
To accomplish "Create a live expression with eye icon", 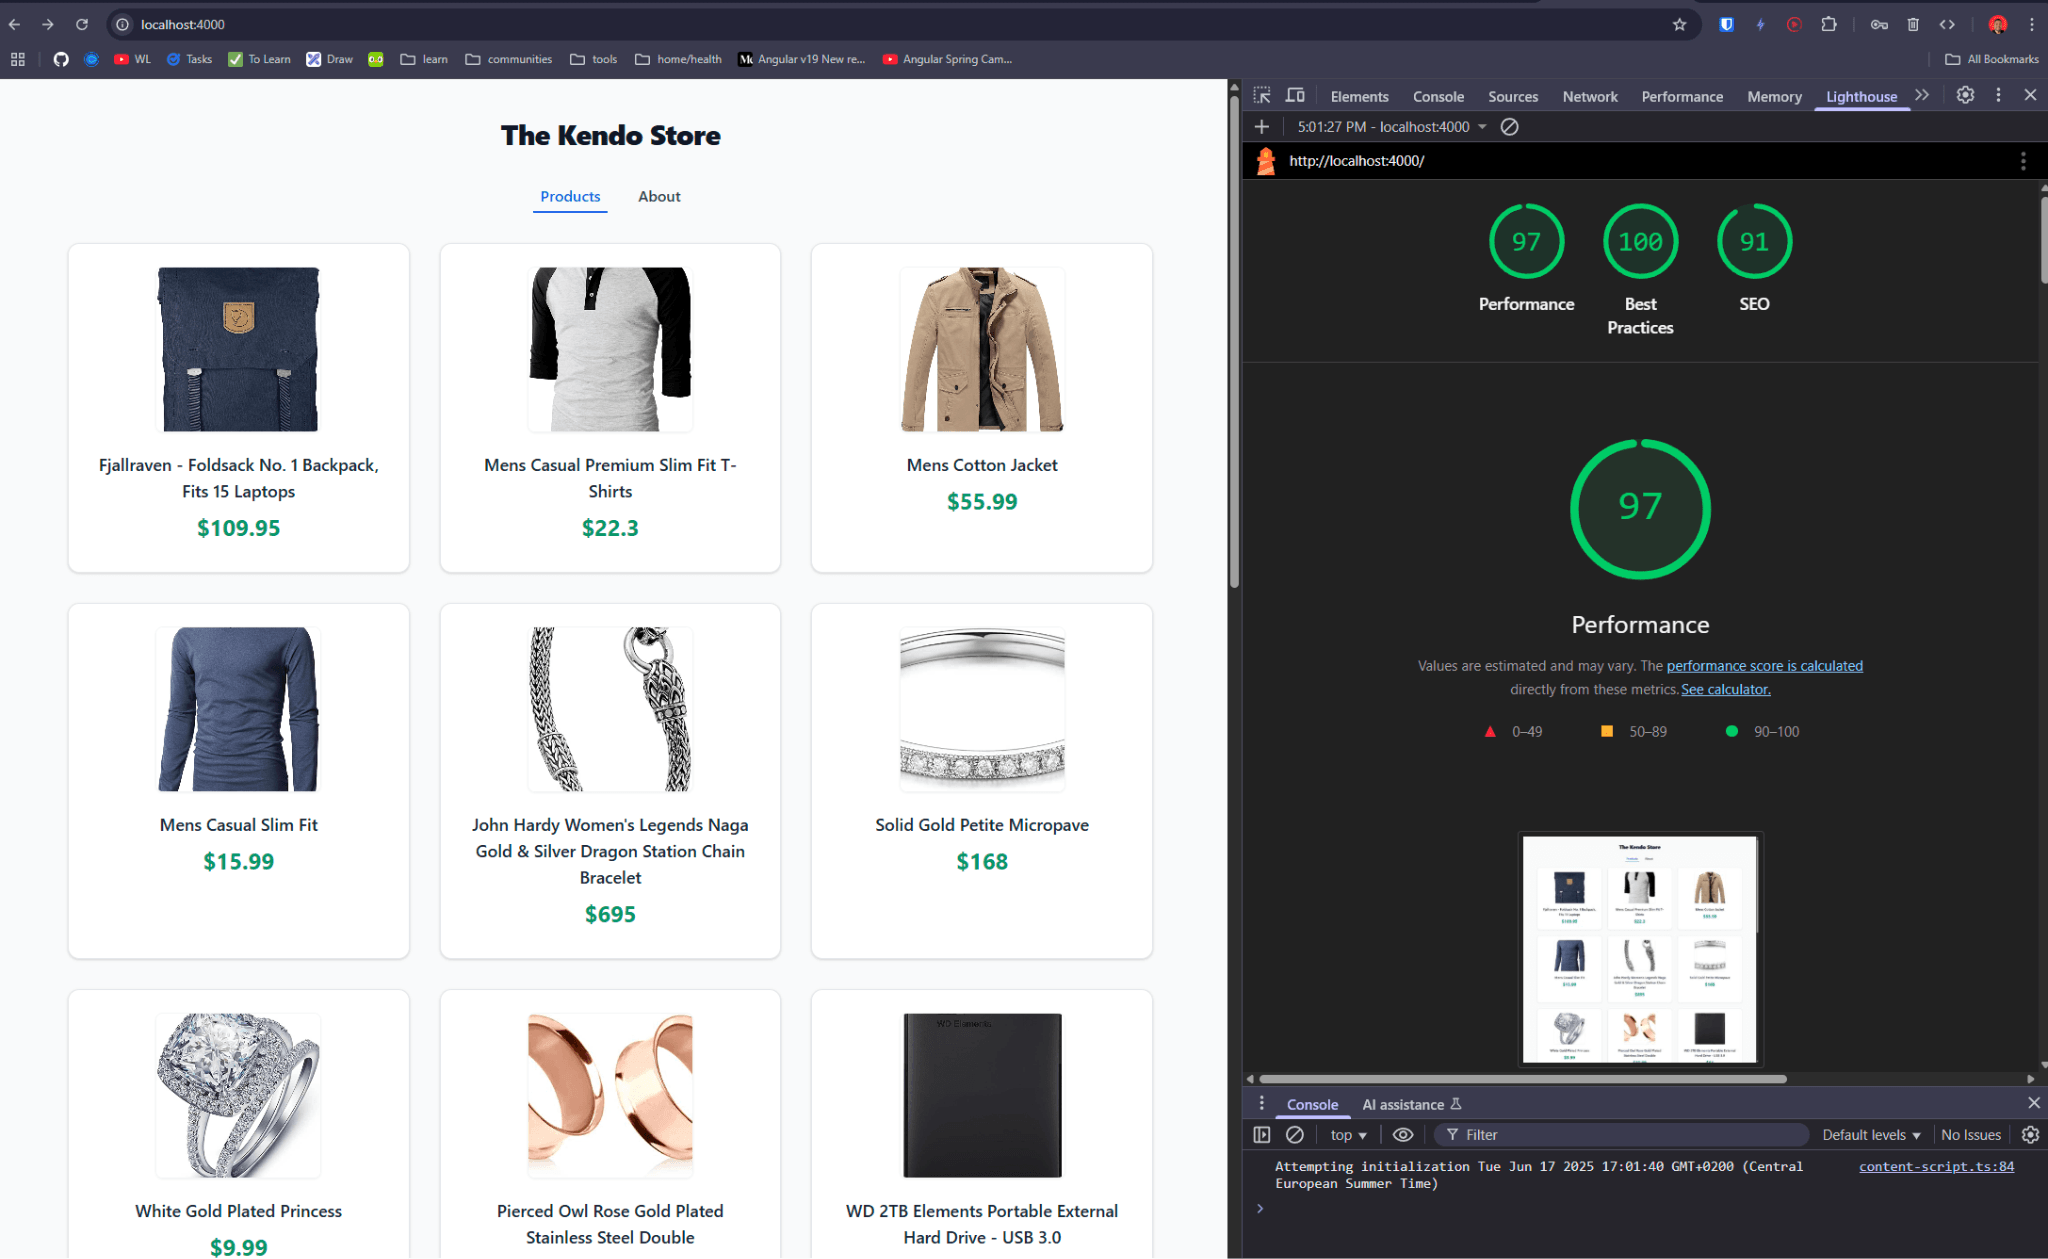I will 1403,1135.
